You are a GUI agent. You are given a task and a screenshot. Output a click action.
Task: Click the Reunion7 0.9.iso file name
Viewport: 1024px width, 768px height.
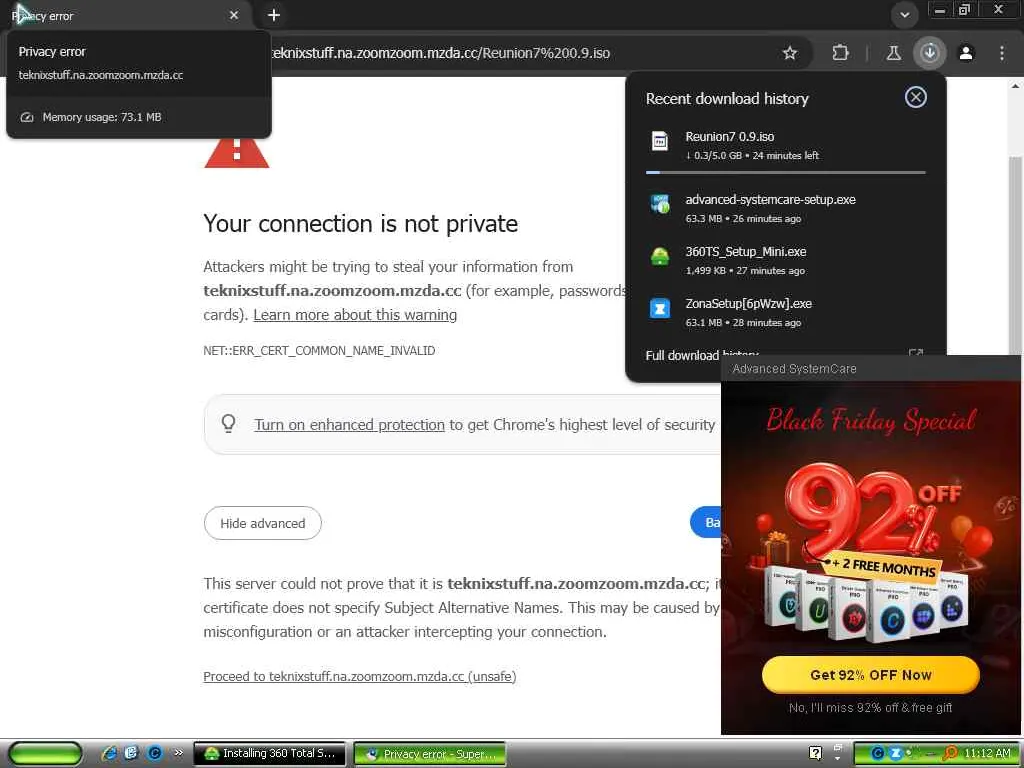point(729,136)
